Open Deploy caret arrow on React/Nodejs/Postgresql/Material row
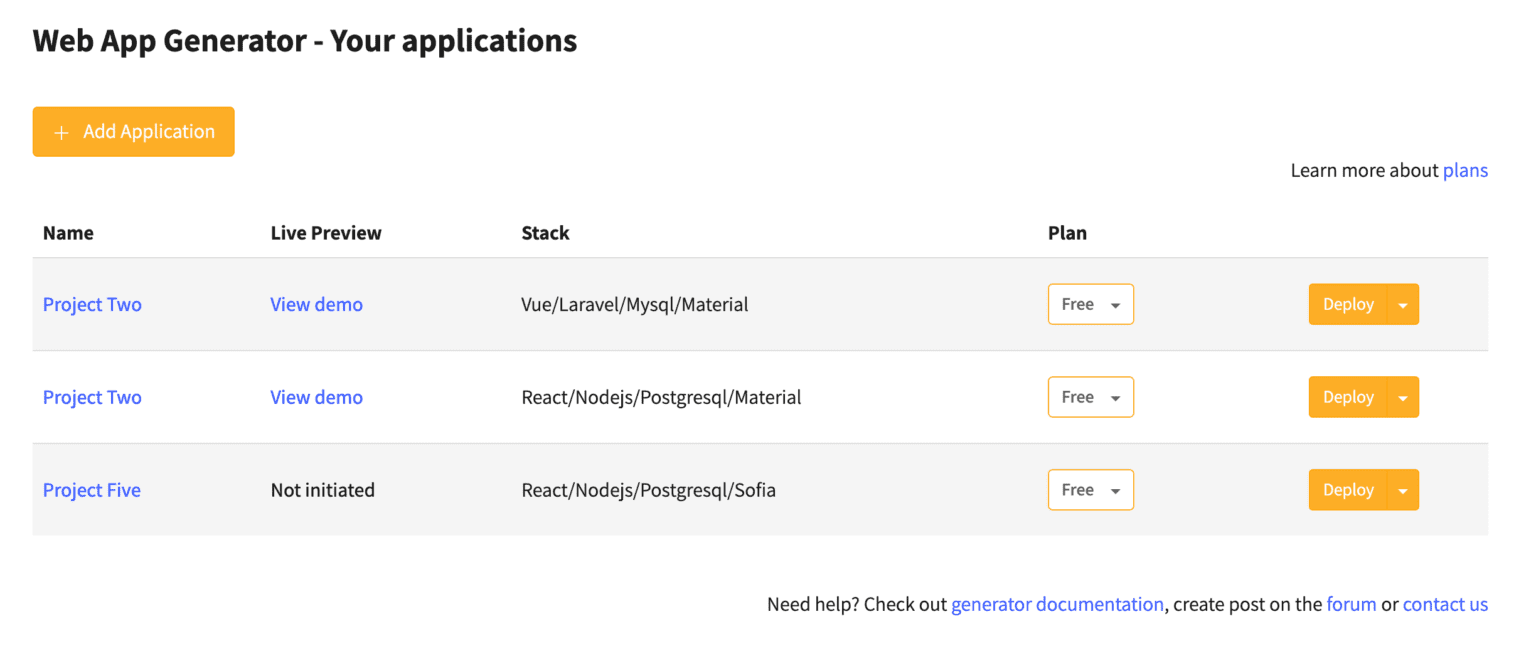The height and width of the screenshot is (656, 1536). pyautogui.click(x=1403, y=398)
